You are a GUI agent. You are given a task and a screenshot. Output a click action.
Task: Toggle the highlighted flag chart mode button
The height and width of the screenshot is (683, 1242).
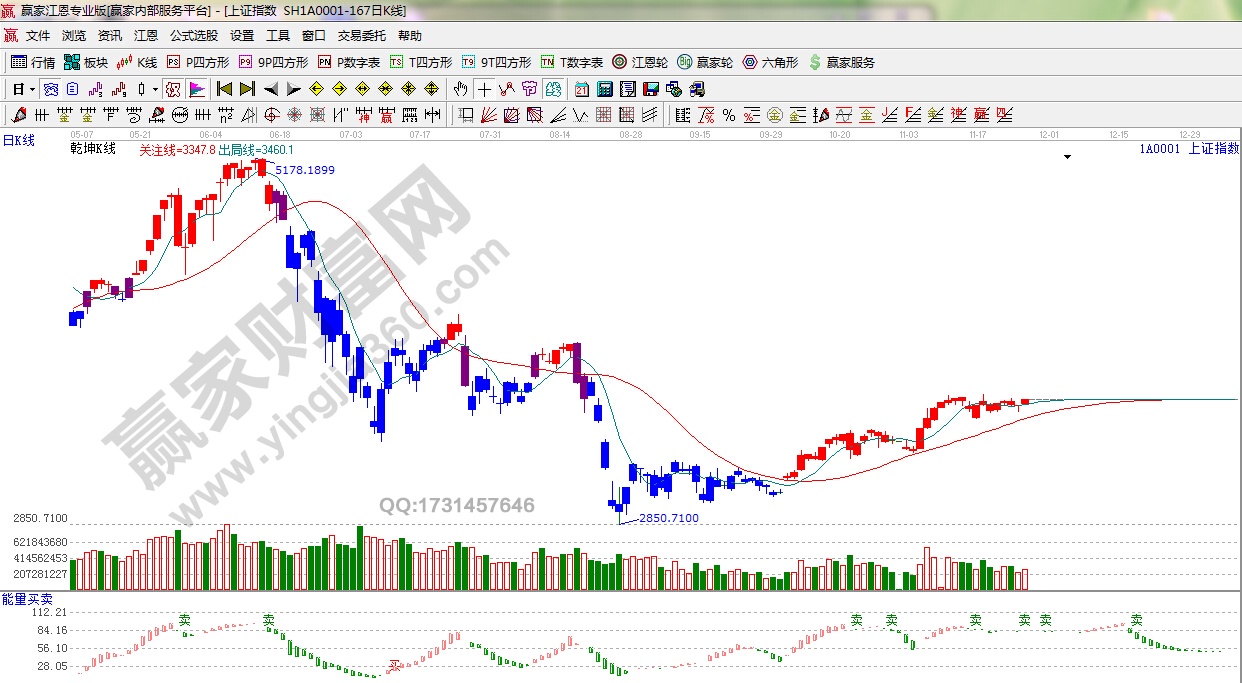196,89
